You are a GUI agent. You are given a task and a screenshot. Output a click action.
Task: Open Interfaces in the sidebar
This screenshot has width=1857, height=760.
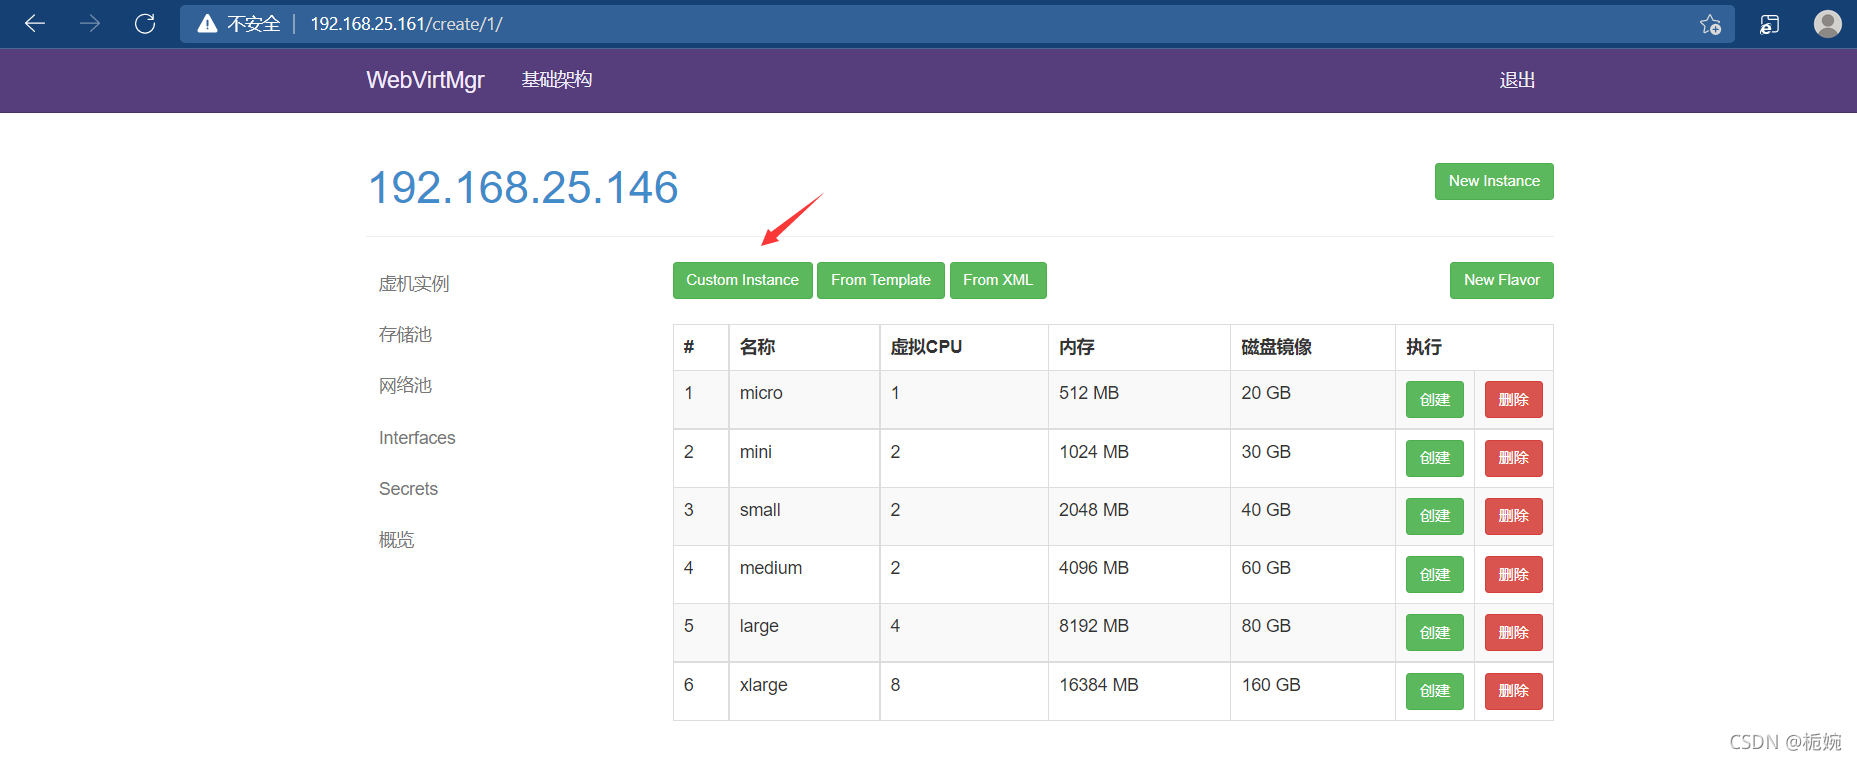417,438
